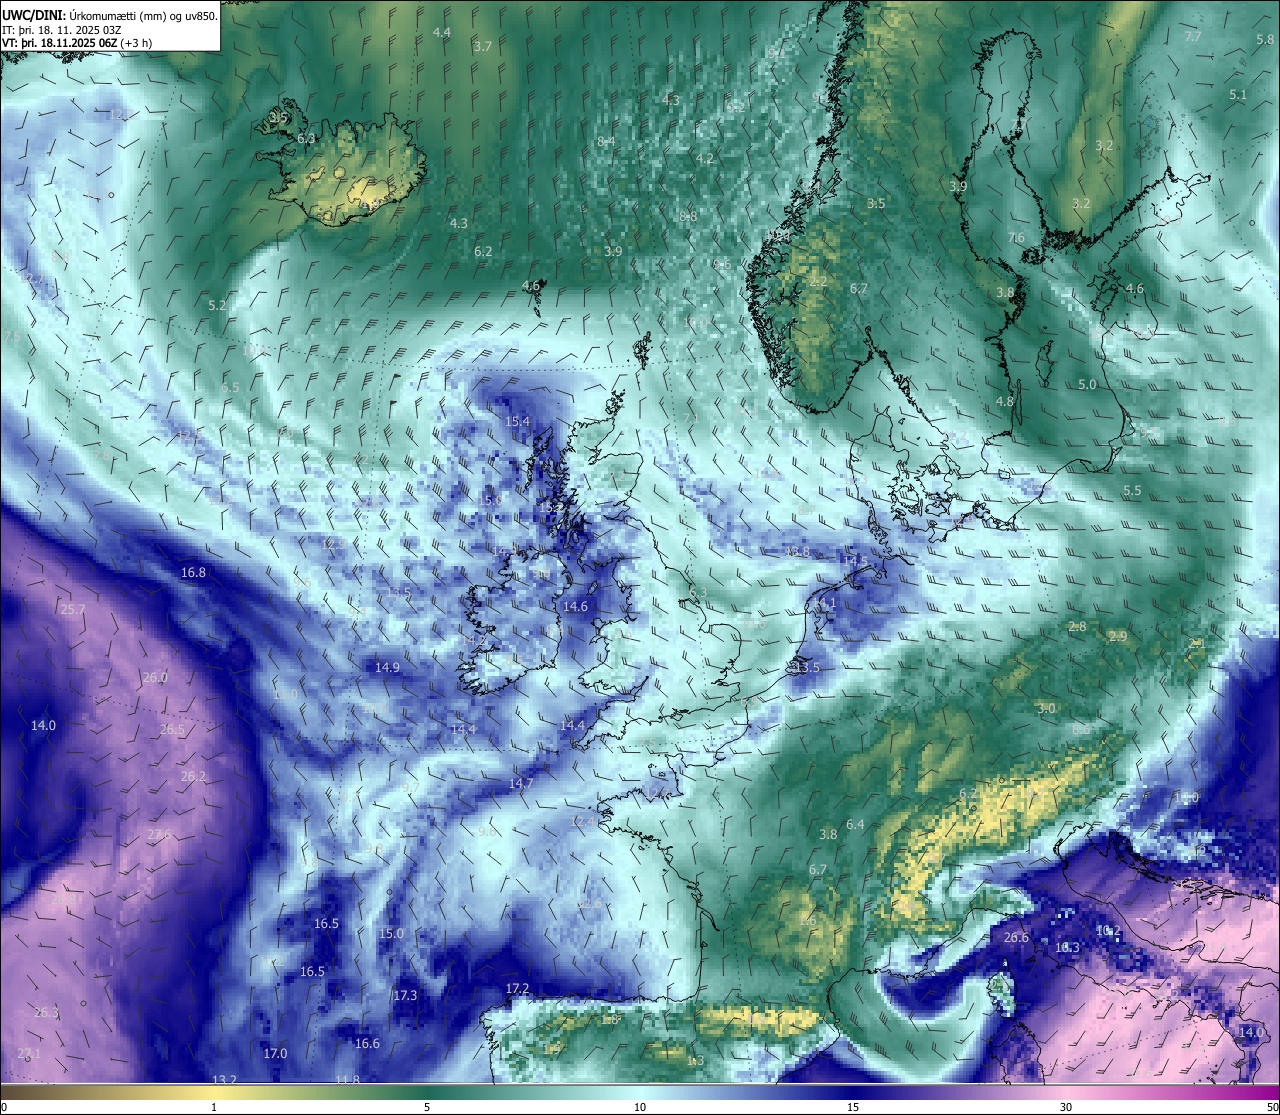The height and width of the screenshot is (1115, 1280).
Task: Click the 14.9 value southwest of Ireland
Action: pos(387,668)
